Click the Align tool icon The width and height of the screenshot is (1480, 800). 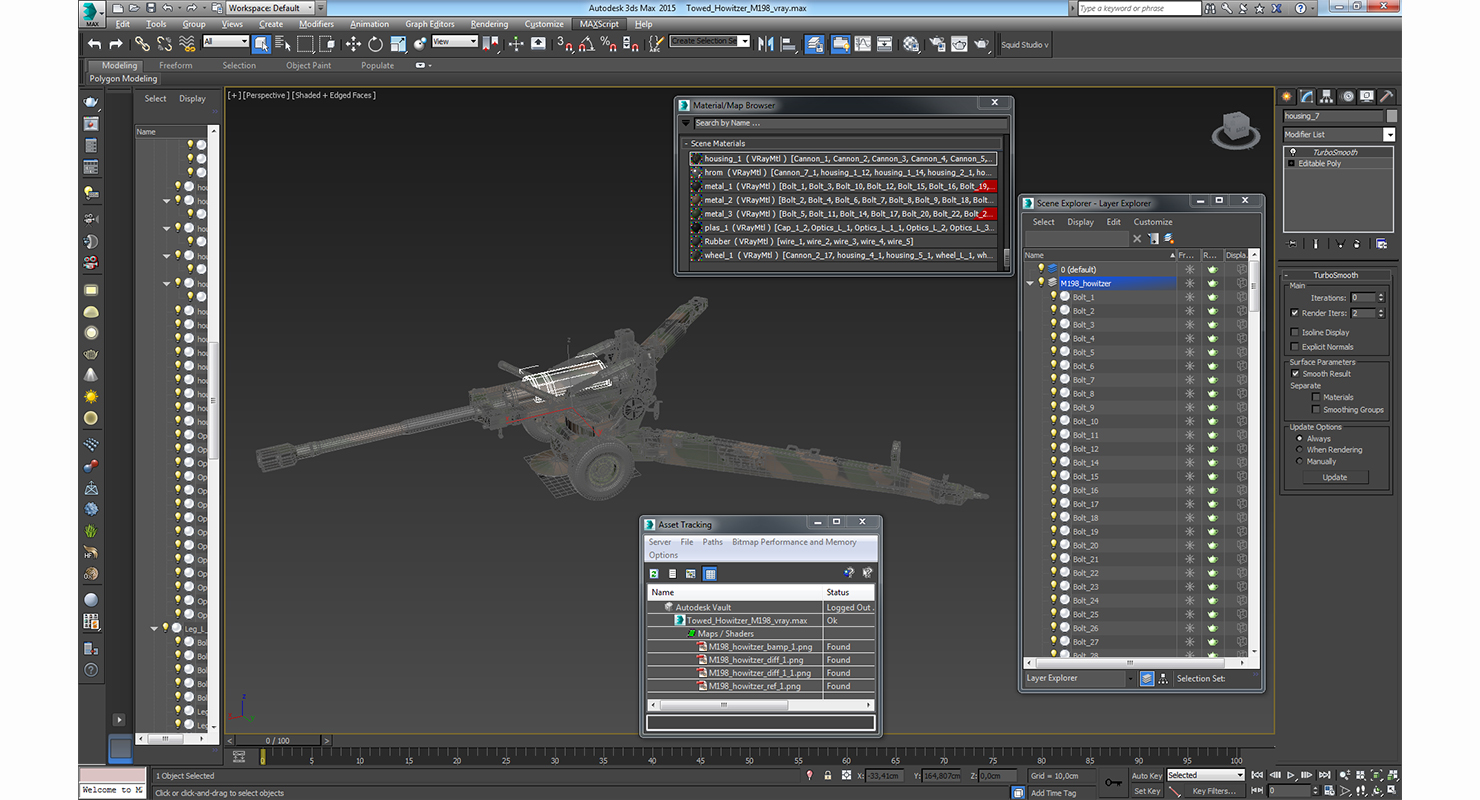pyautogui.click(x=789, y=44)
